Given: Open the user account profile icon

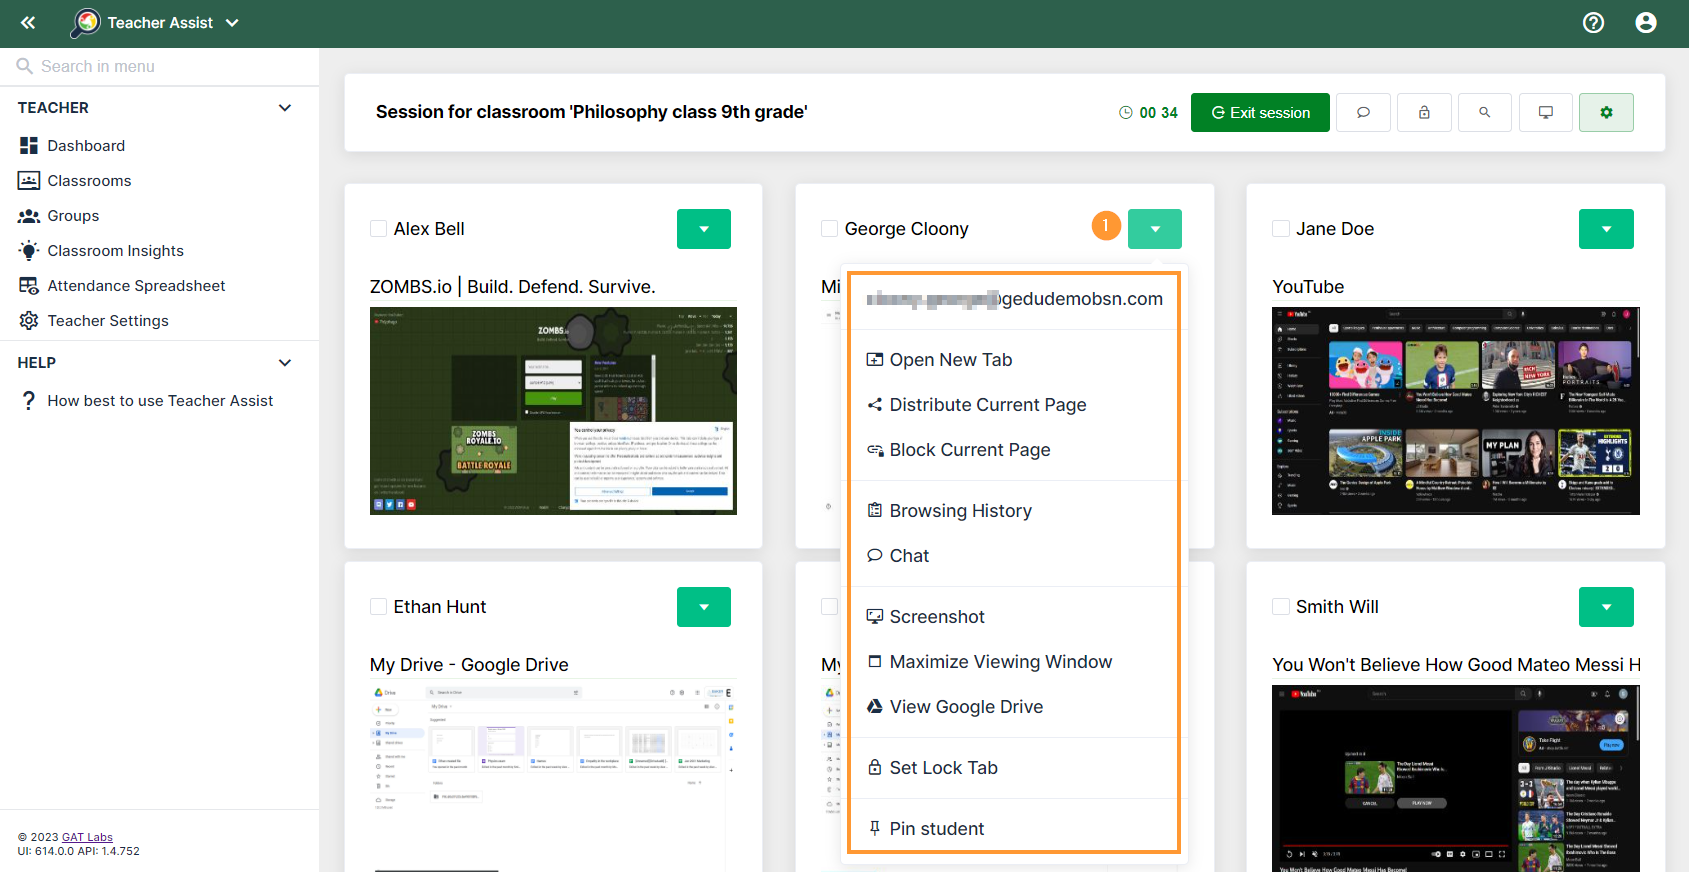Looking at the screenshot, I should (x=1645, y=23).
